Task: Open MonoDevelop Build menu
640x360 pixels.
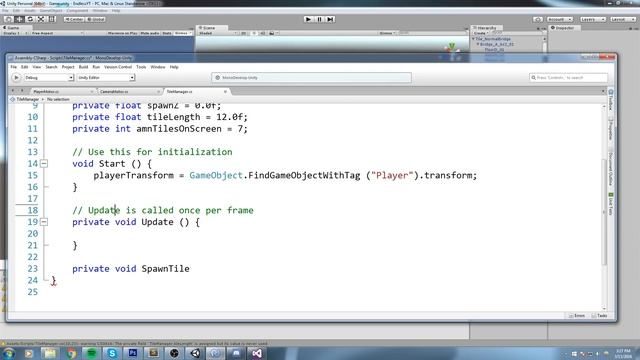Action: pos(83,67)
